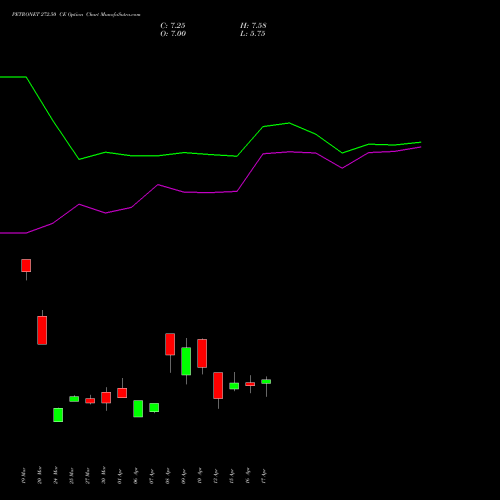Select the 24 Mar date label
500x500 pixels.
click(55, 475)
